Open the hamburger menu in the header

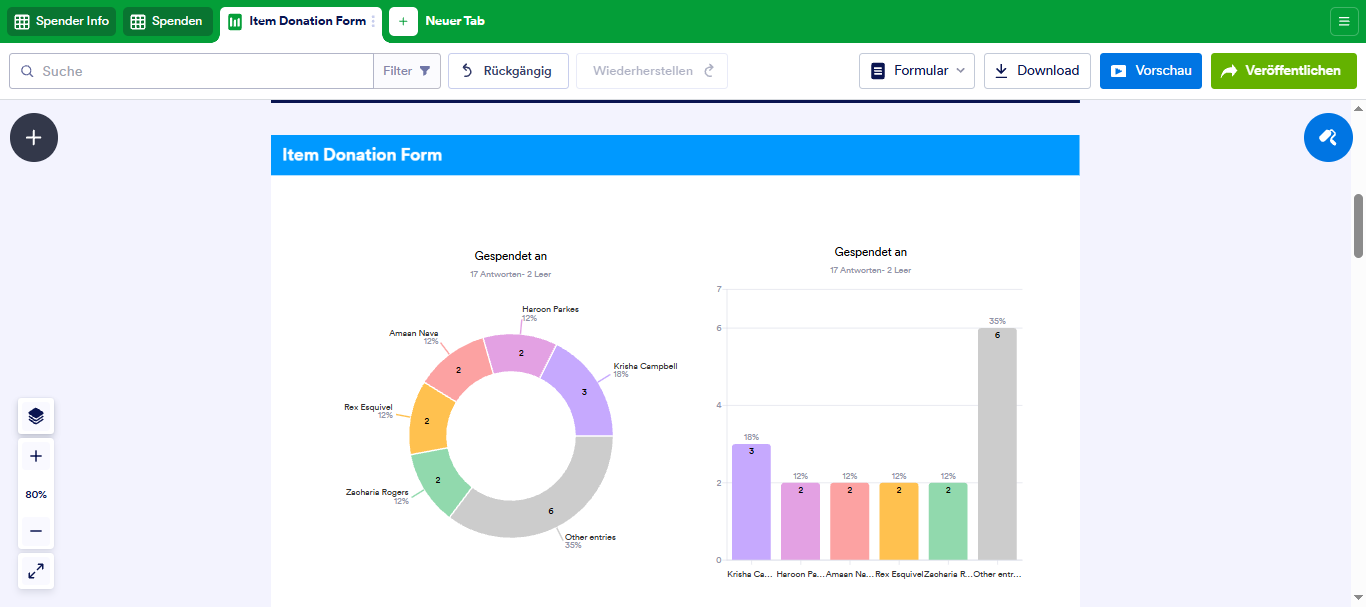pos(1344,21)
